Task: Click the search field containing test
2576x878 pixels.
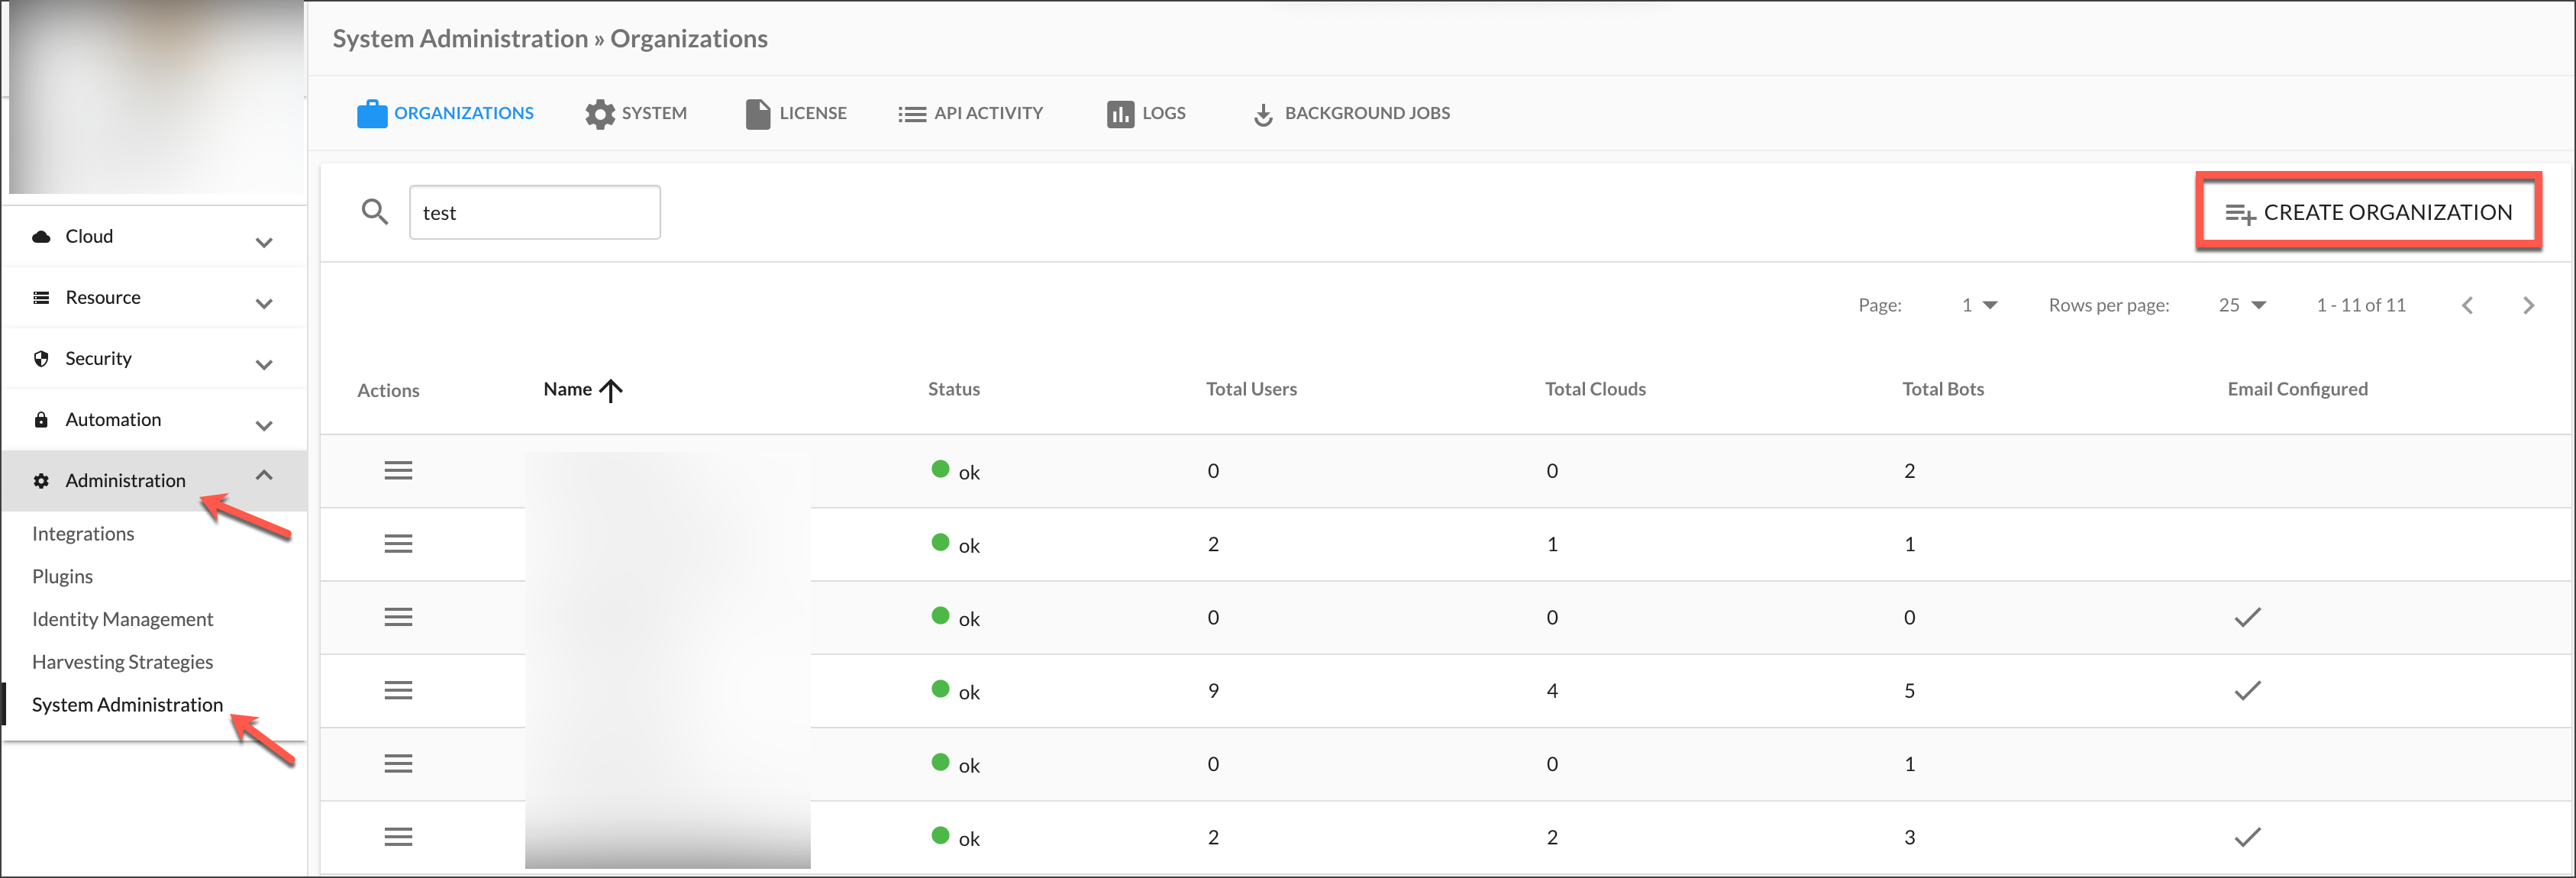Action: tap(534, 212)
